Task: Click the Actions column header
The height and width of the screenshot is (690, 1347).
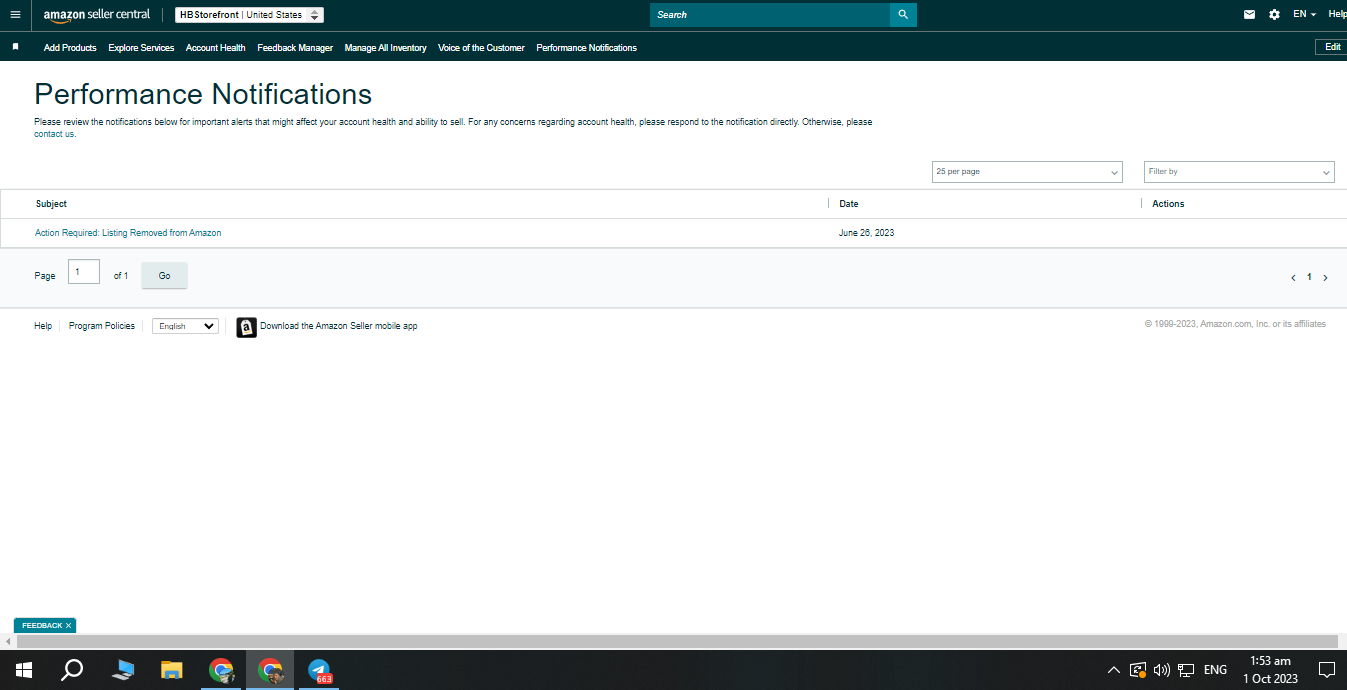Action: pyautogui.click(x=1168, y=204)
